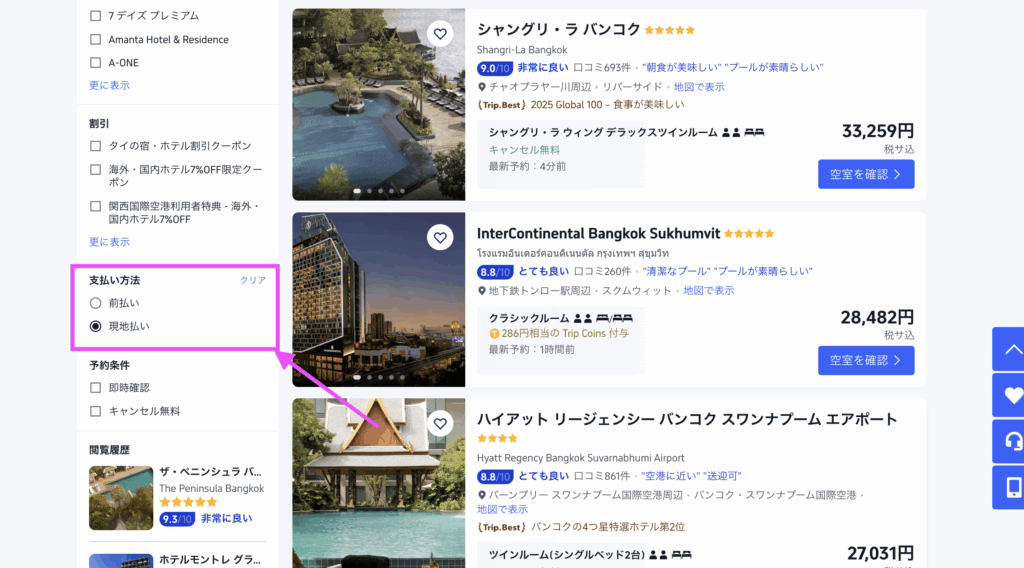Open The Peninsula Bangkok history thumbnail
Image resolution: width=1024 pixels, height=568 pixels.
121,497
